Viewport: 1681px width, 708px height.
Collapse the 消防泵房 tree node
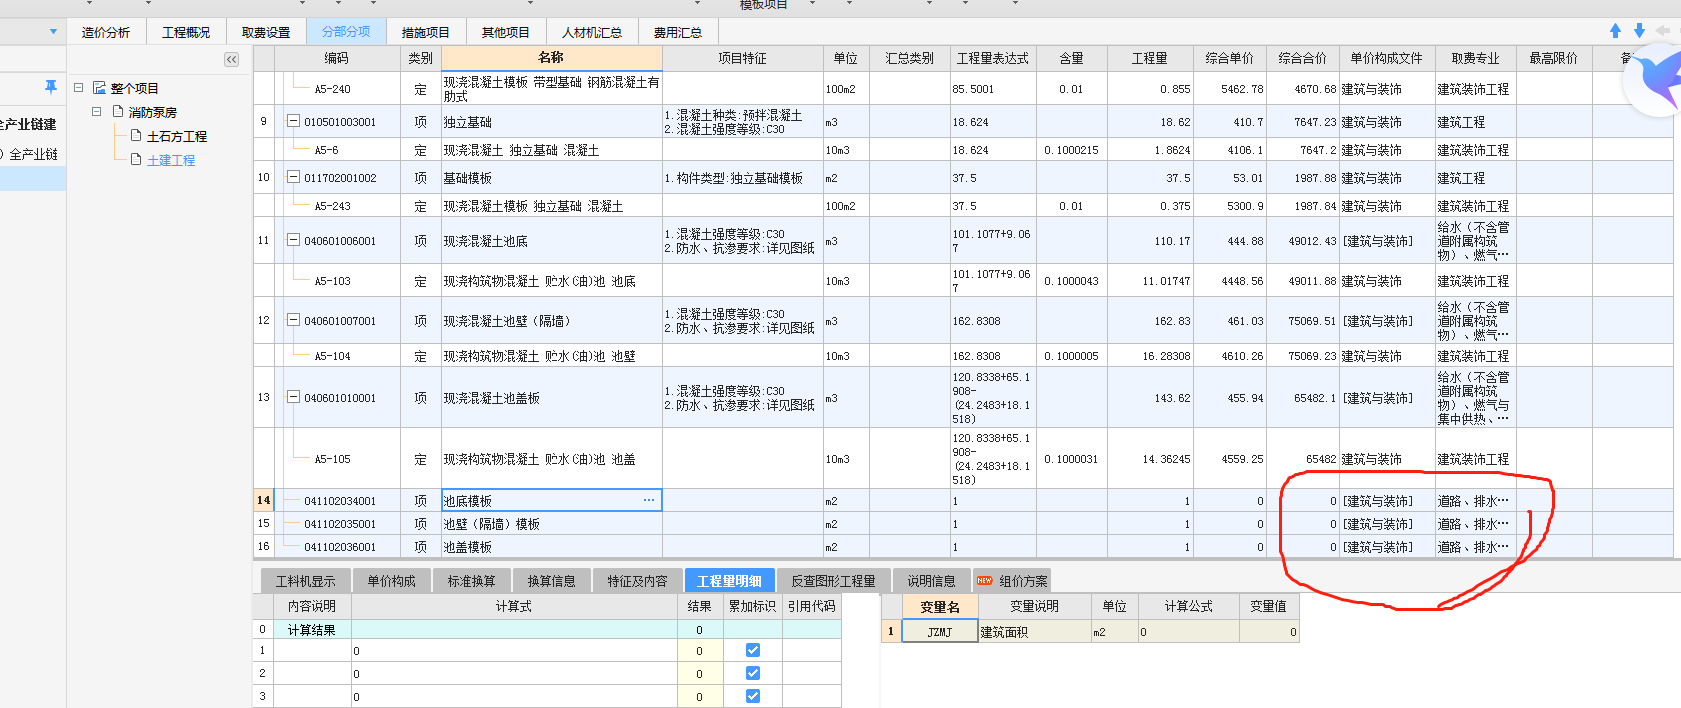pos(97,111)
